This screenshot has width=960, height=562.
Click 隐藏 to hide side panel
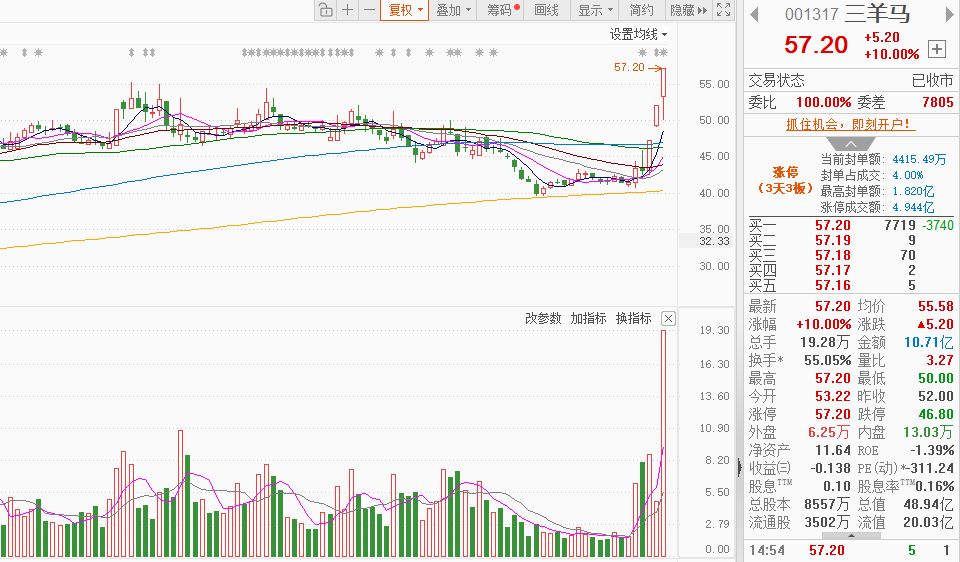coord(688,10)
